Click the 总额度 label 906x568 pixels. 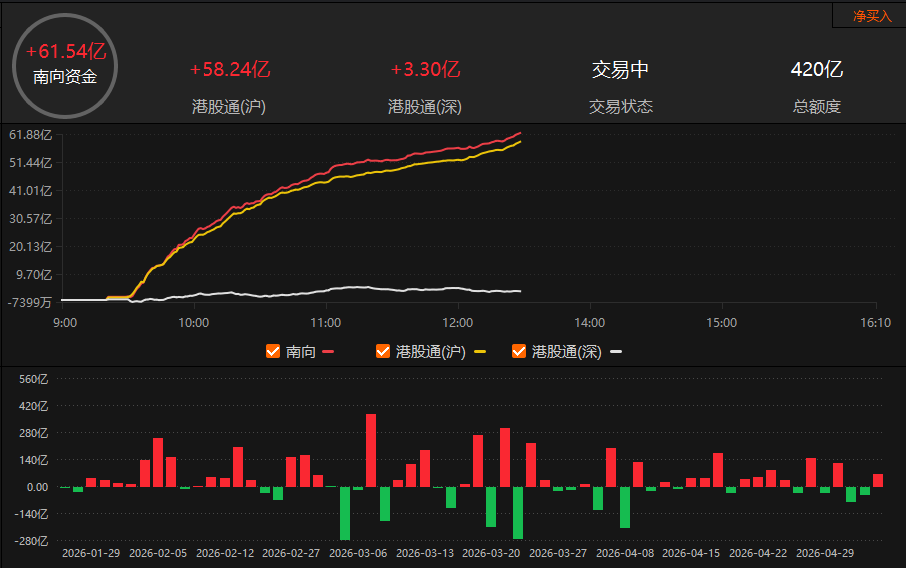[816, 107]
